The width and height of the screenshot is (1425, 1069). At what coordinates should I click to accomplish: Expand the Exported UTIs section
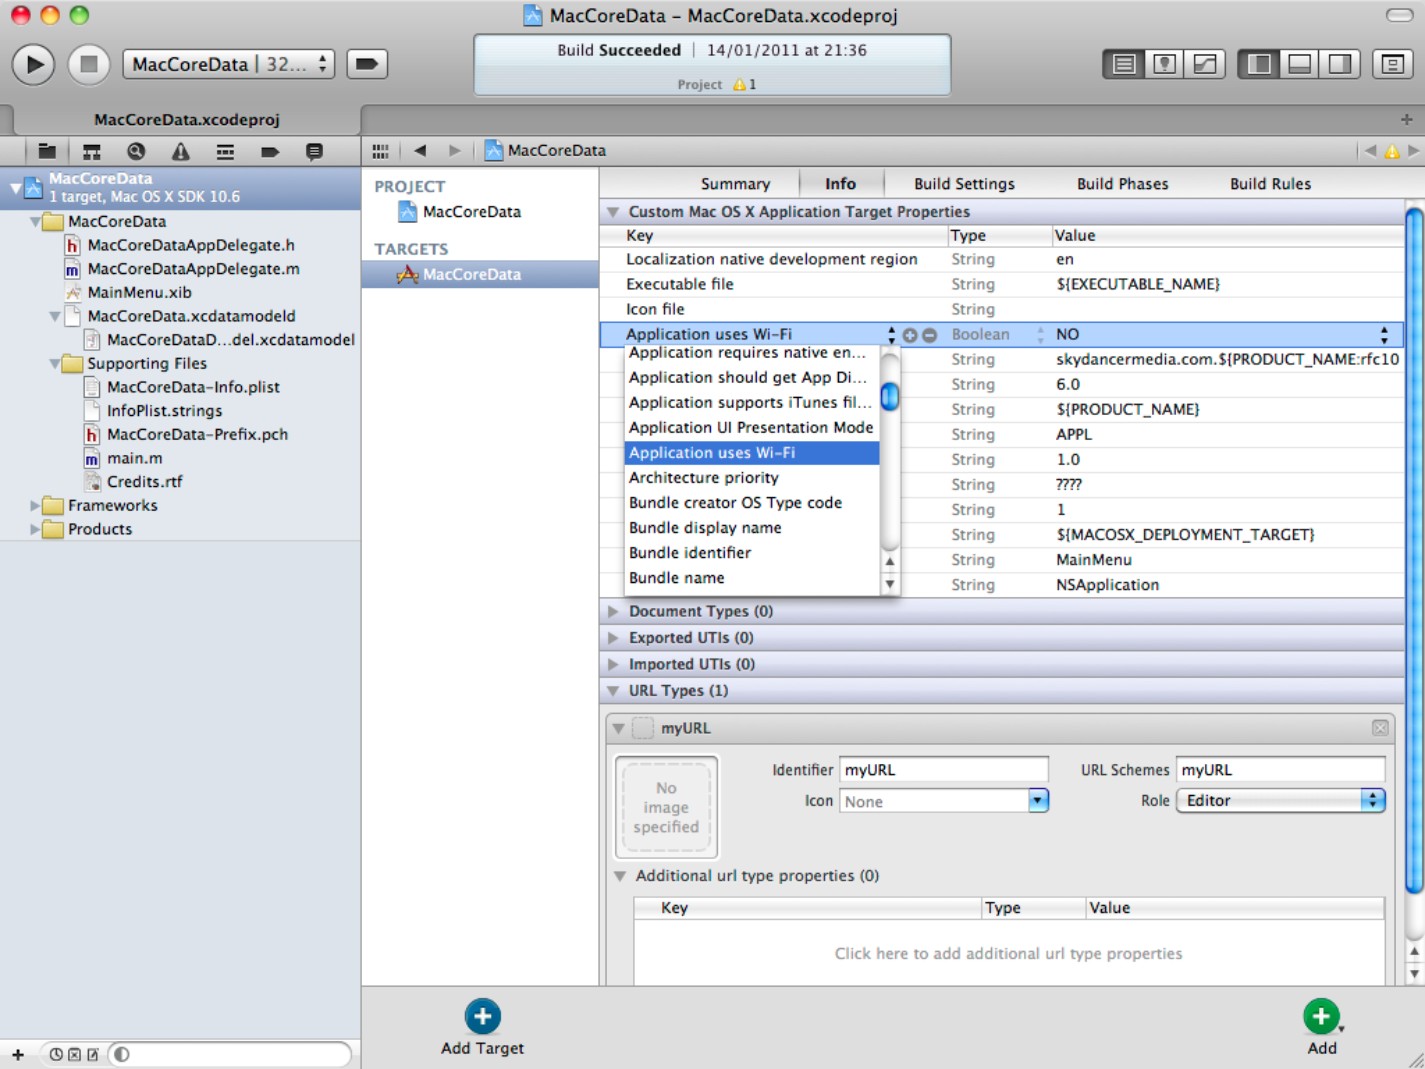point(613,638)
